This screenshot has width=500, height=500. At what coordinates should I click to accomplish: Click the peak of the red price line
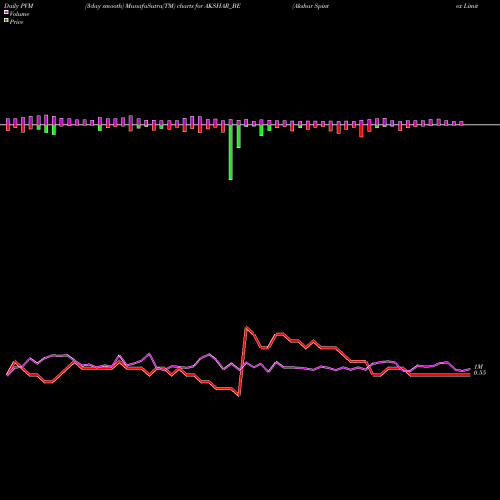coord(246,327)
